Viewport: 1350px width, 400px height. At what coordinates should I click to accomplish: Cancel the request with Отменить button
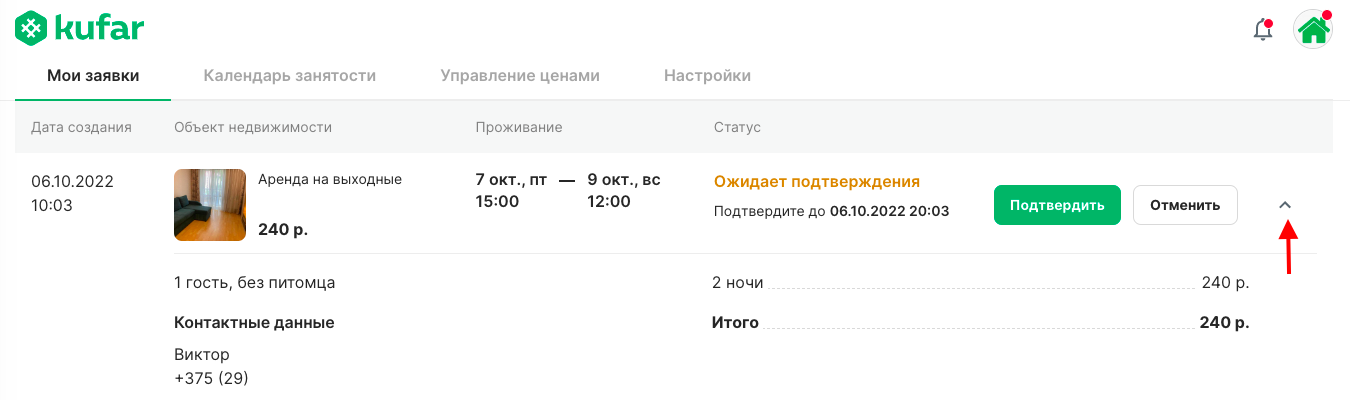click(1185, 205)
